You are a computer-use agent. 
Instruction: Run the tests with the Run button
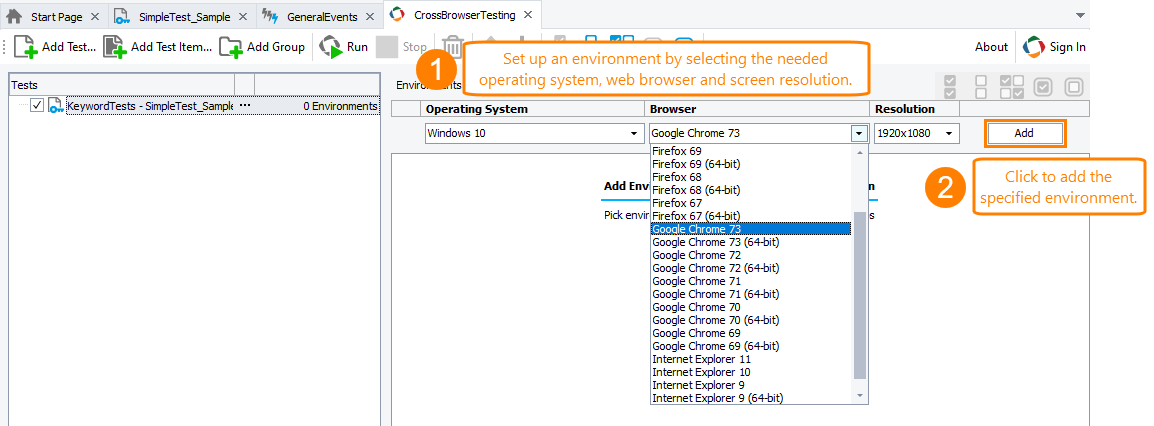pyautogui.click(x=343, y=47)
